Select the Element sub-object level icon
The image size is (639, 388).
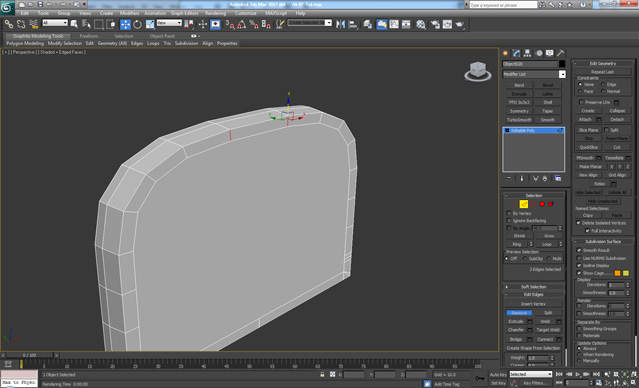(x=551, y=204)
